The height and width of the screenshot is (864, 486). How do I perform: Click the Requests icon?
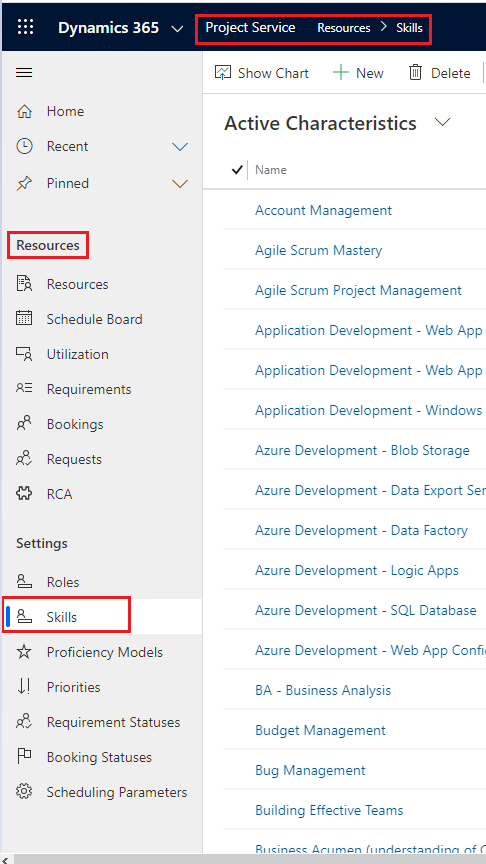24,459
